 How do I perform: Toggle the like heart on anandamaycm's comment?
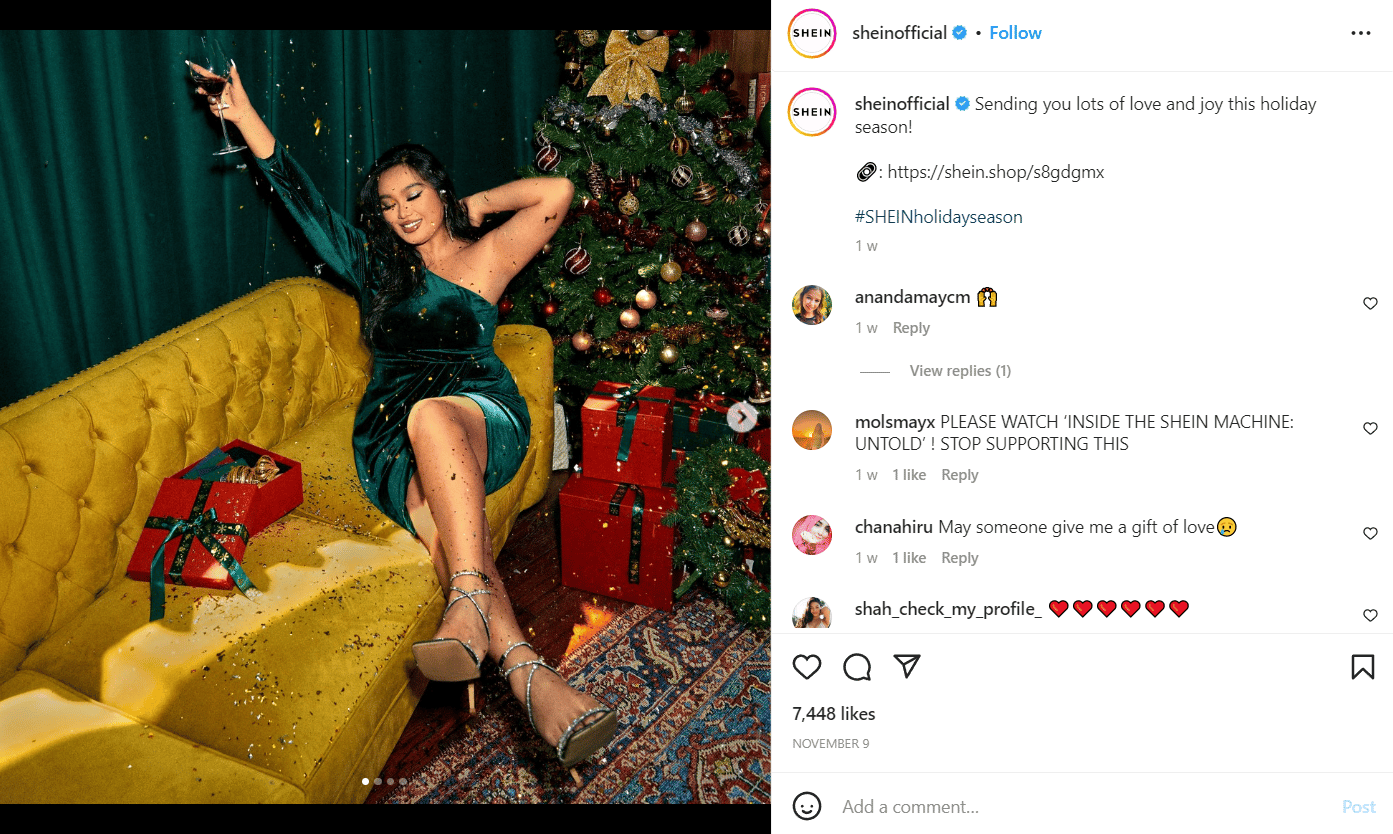tap(1370, 303)
